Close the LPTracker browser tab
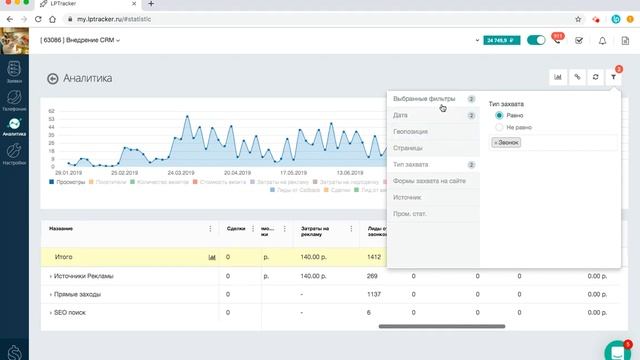 (x=134, y=4)
